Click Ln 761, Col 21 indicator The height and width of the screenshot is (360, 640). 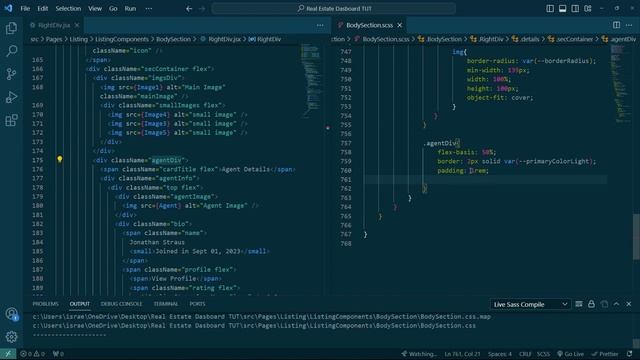tap(462, 354)
